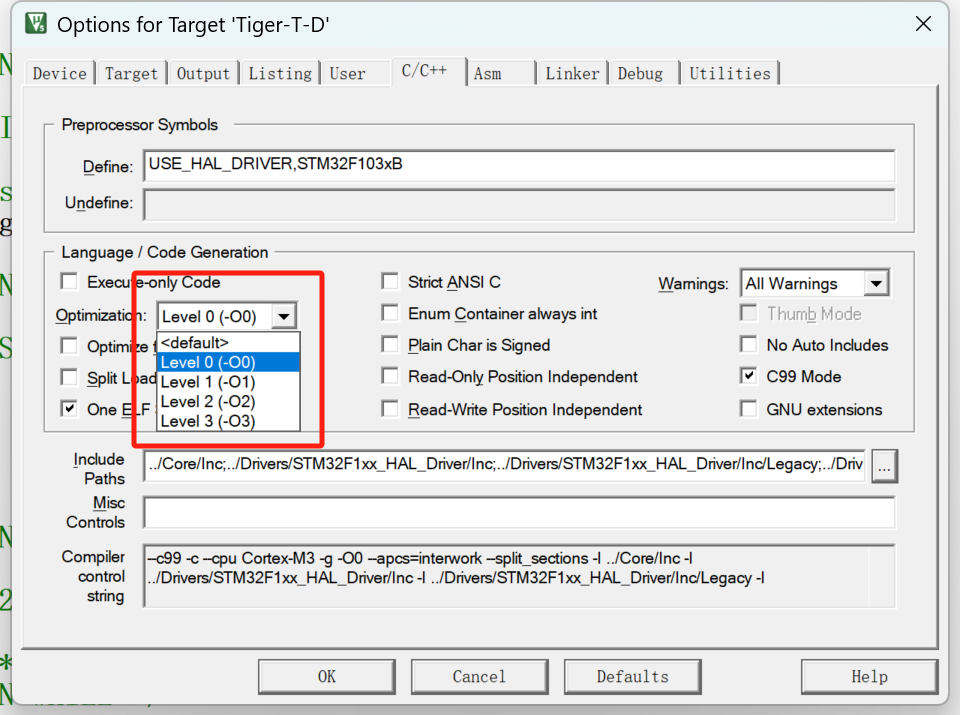Toggle Execute-only Code checkbox

pyautogui.click(x=69, y=282)
